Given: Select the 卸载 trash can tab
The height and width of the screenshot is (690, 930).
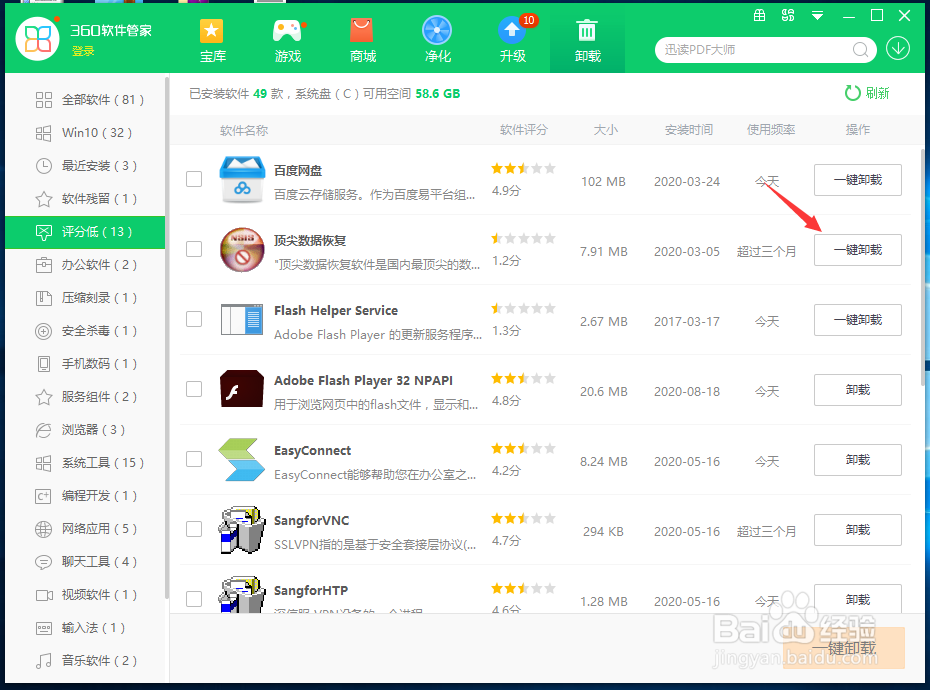Looking at the screenshot, I should click(x=587, y=40).
